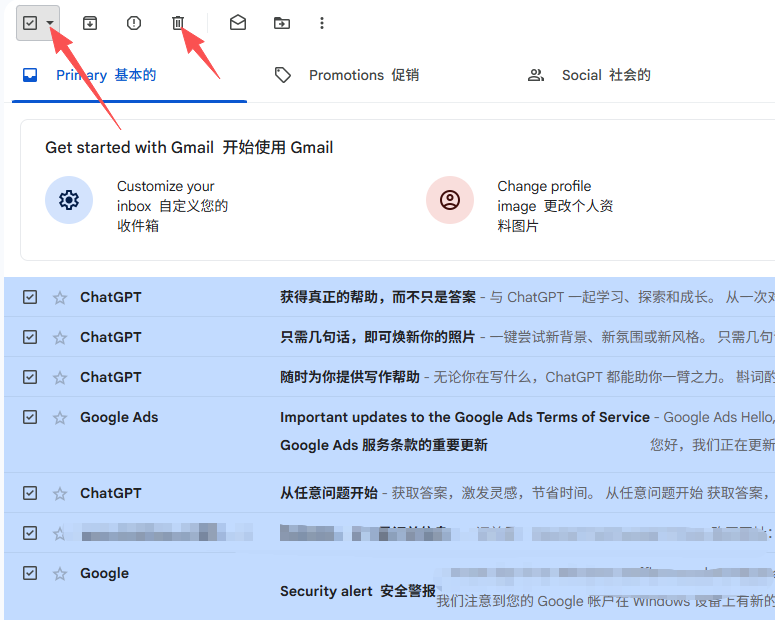The width and height of the screenshot is (775, 620).
Task: Star the blurred sender email
Action: click(60, 533)
